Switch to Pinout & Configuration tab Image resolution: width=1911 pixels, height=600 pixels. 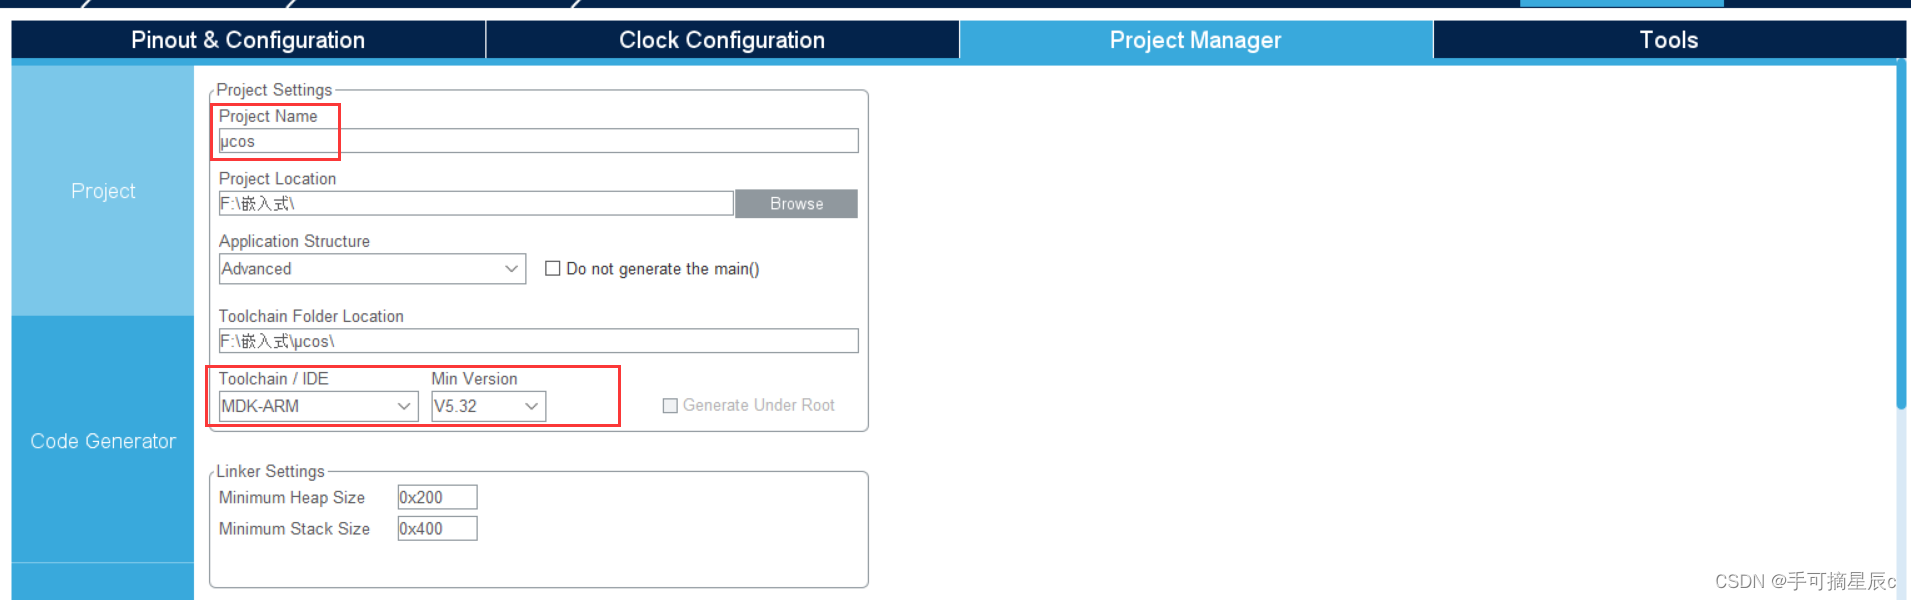click(x=248, y=40)
